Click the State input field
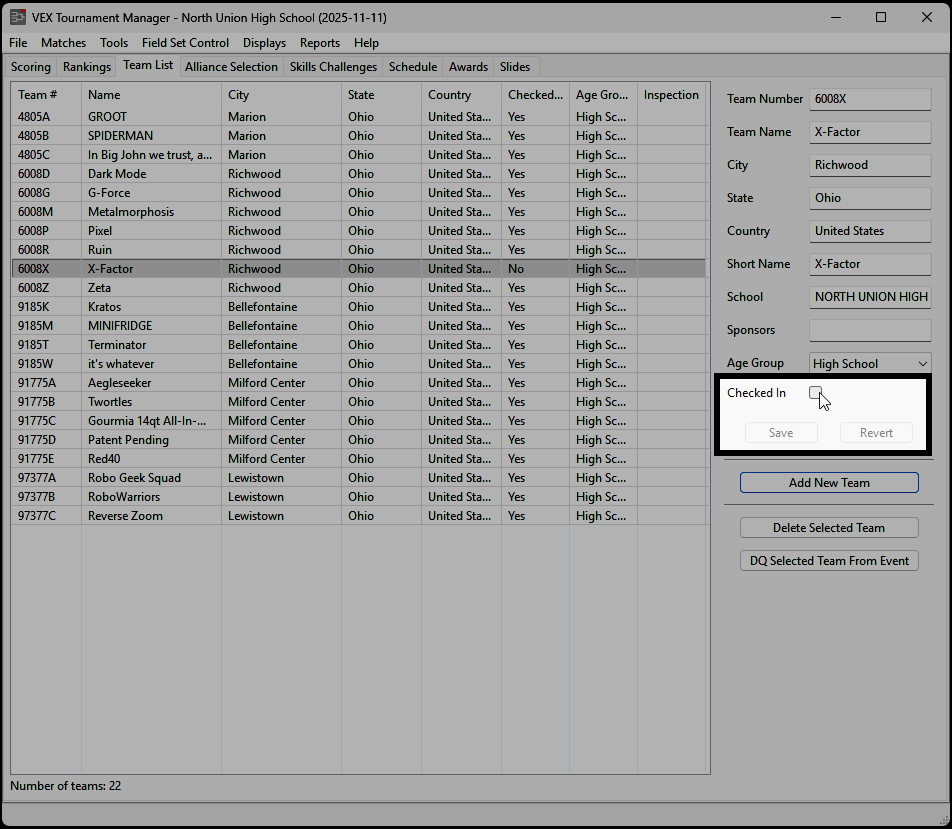 click(870, 198)
